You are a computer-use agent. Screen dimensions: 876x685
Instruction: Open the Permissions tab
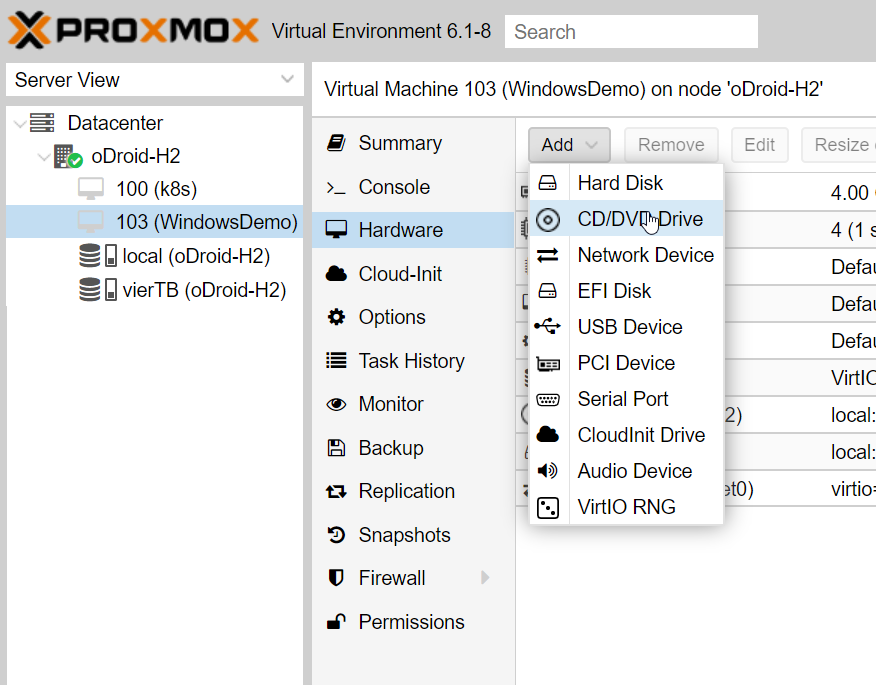413,622
